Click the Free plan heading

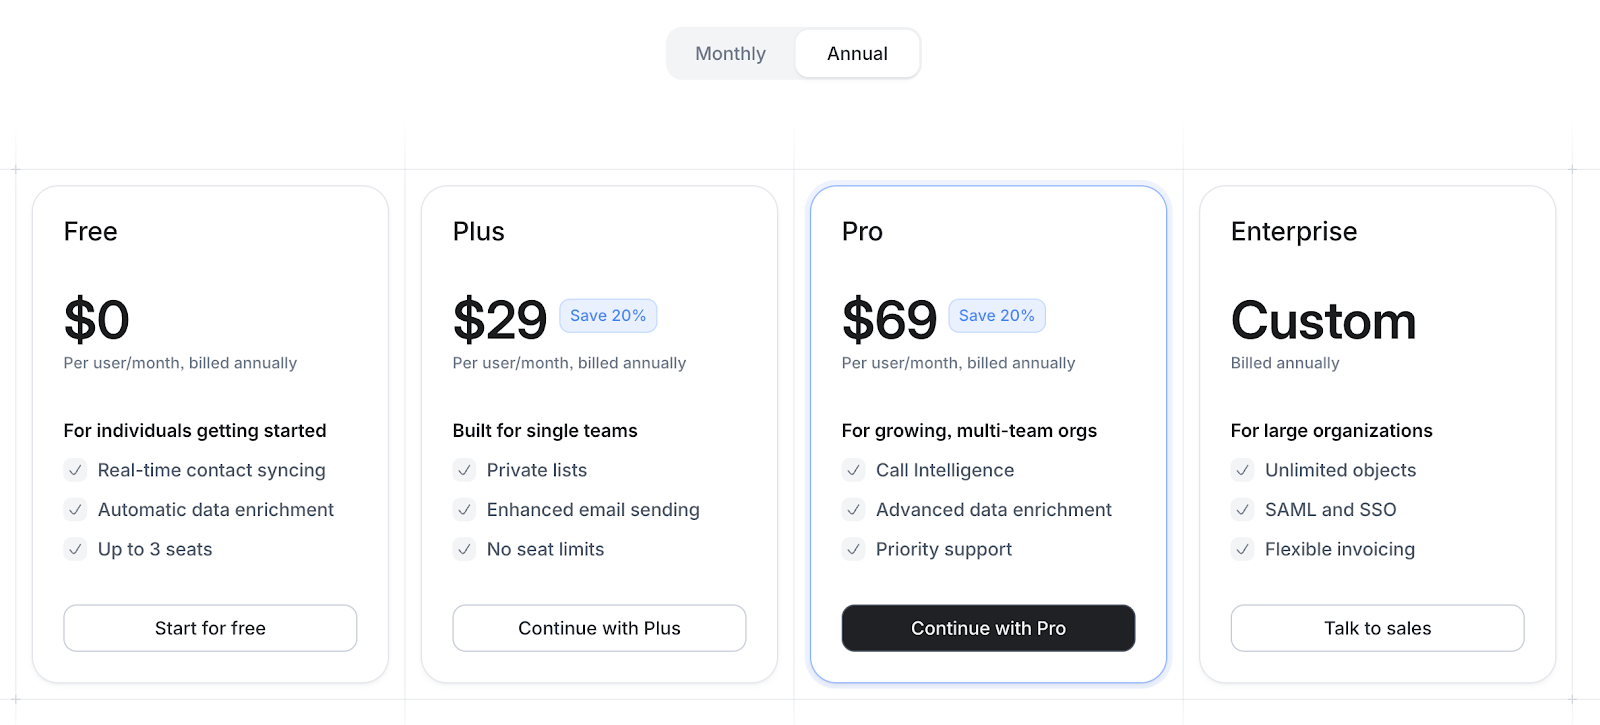click(90, 231)
